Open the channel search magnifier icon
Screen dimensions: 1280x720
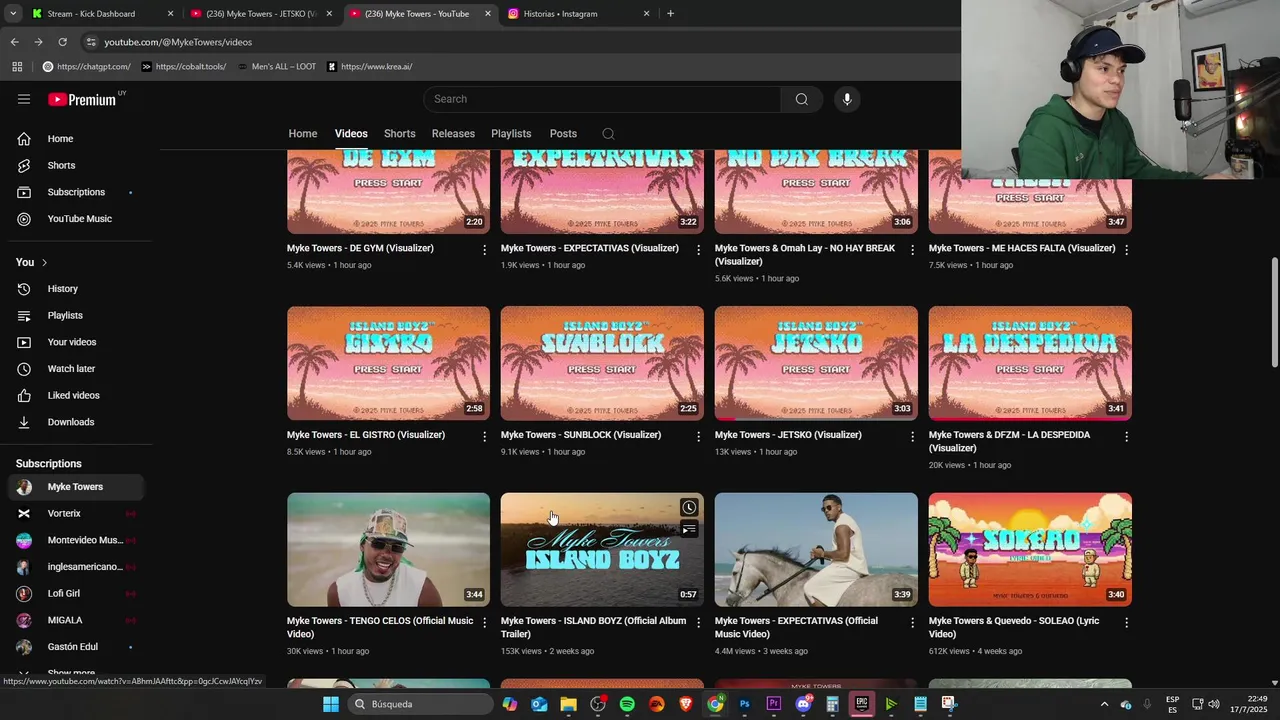[x=608, y=134]
